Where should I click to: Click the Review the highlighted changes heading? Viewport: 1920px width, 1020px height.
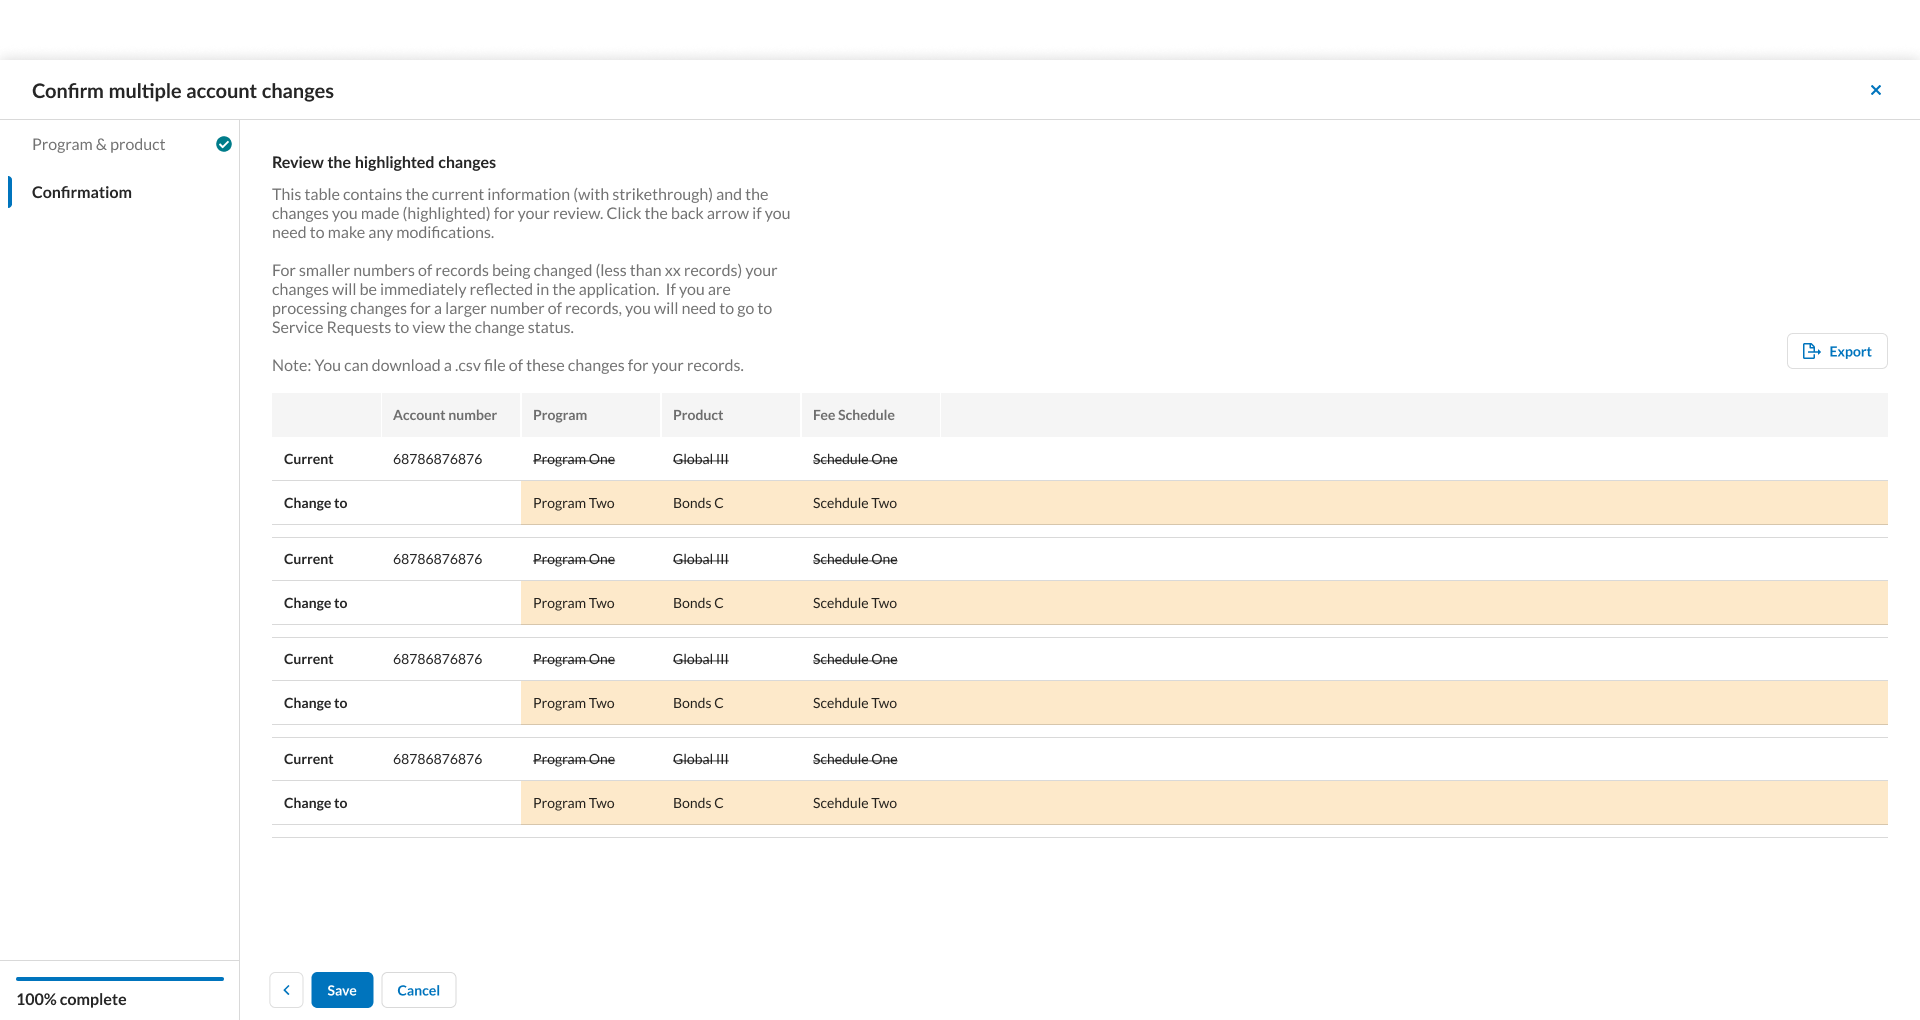coord(384,162)
